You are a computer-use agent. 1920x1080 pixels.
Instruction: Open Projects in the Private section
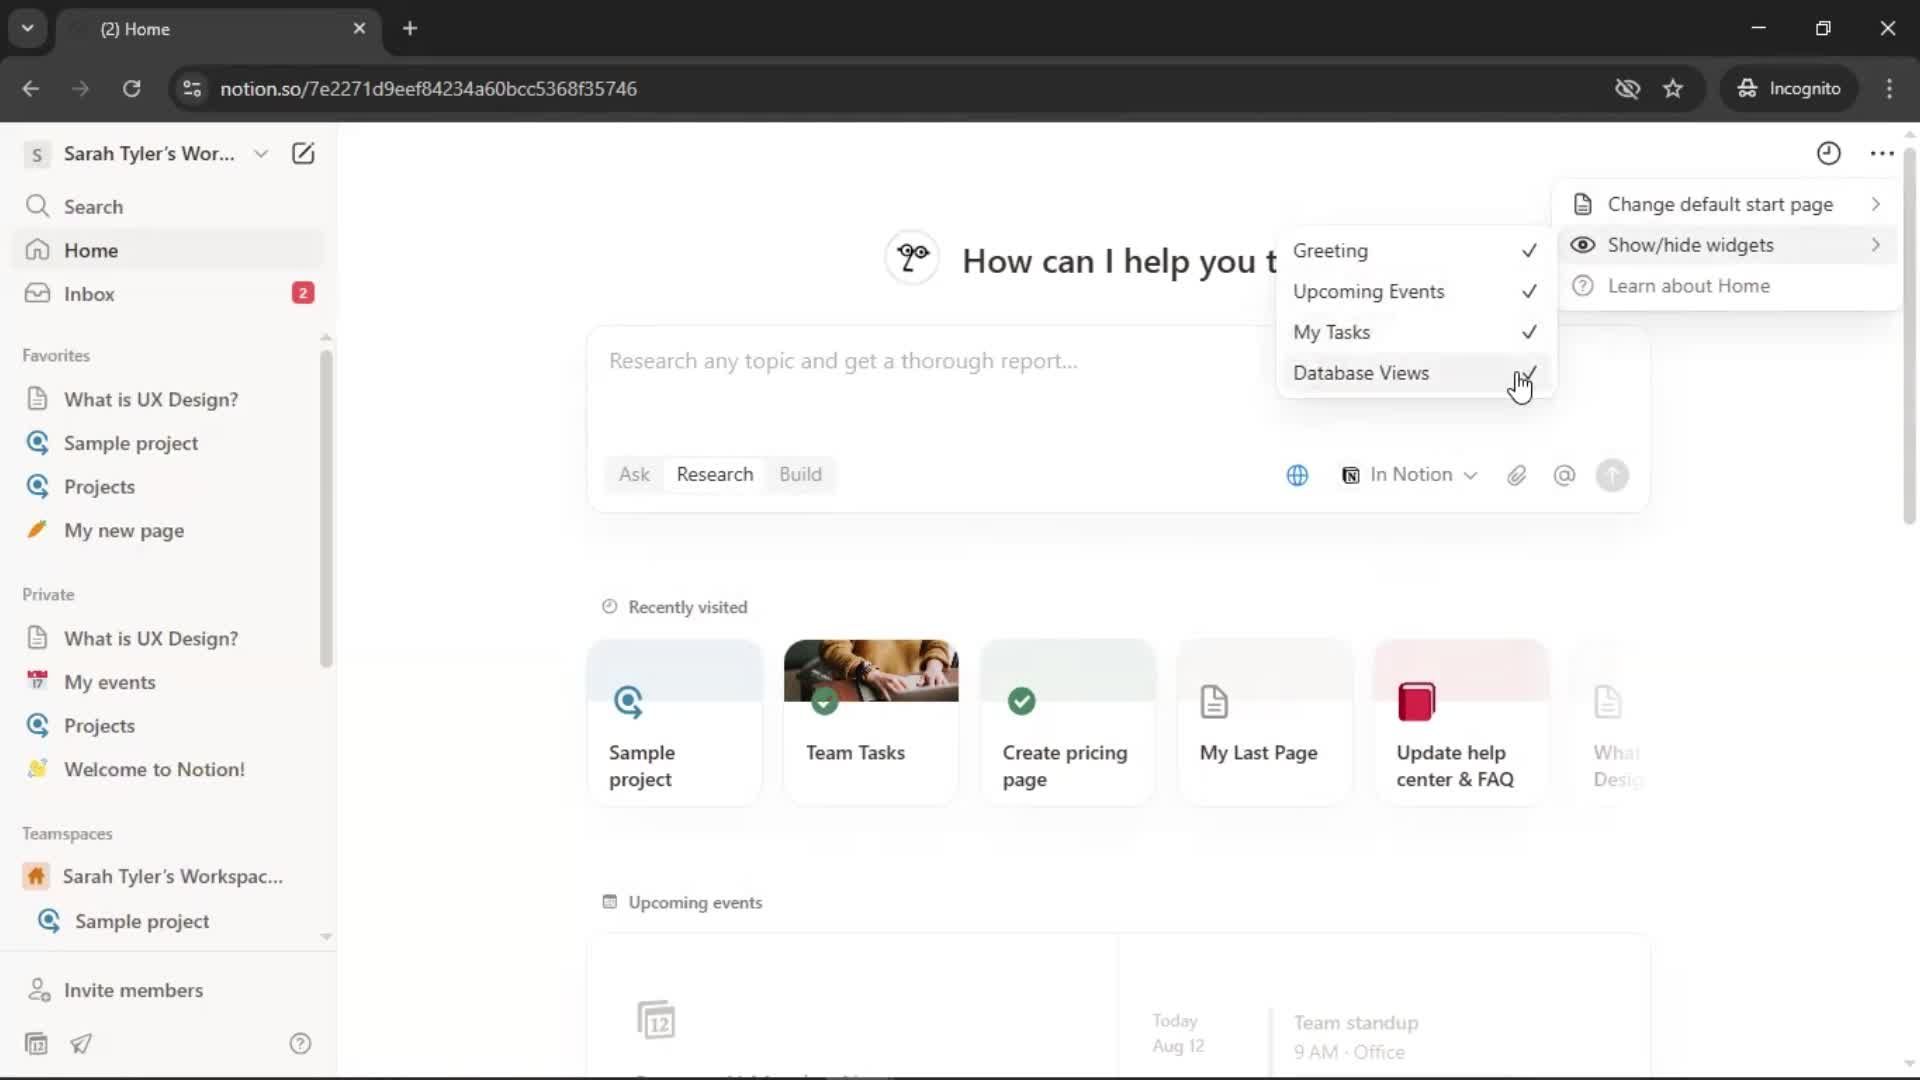168,726
